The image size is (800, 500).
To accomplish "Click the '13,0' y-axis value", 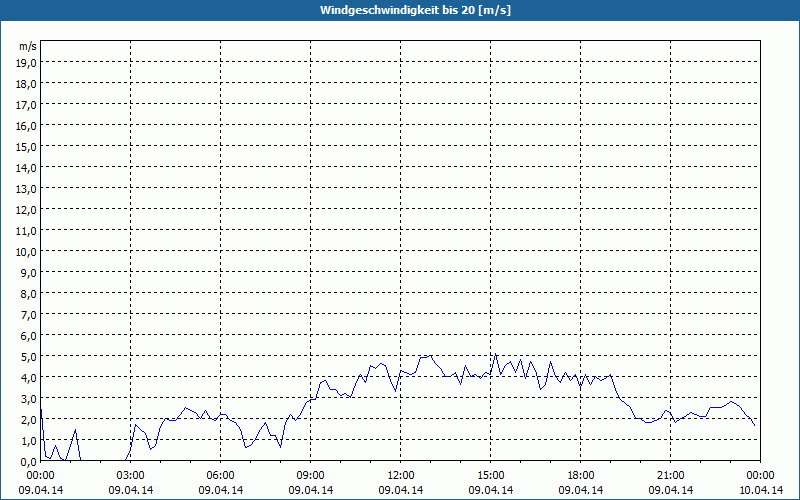I will 28,189.
